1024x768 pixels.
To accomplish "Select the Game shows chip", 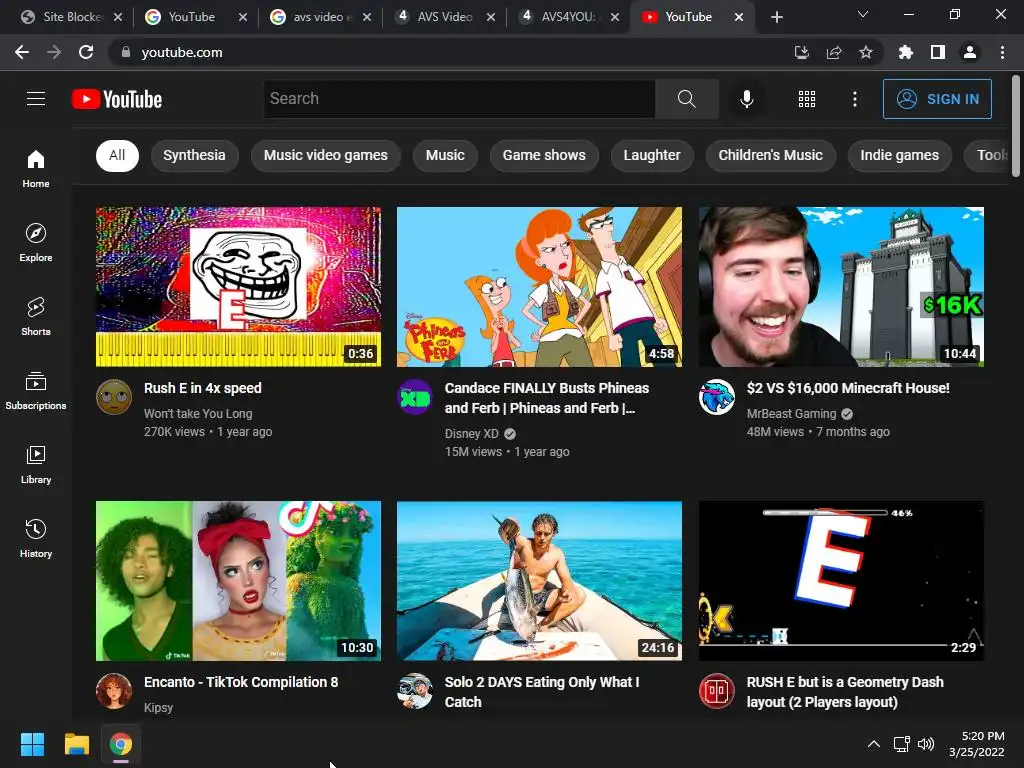I will coord(544,155).
